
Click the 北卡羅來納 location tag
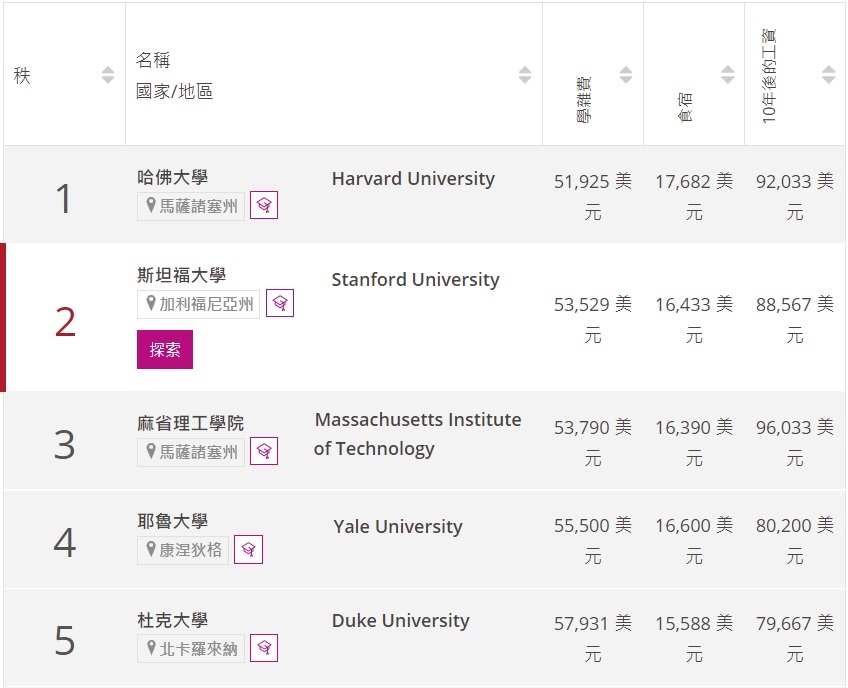click(191, 649)
